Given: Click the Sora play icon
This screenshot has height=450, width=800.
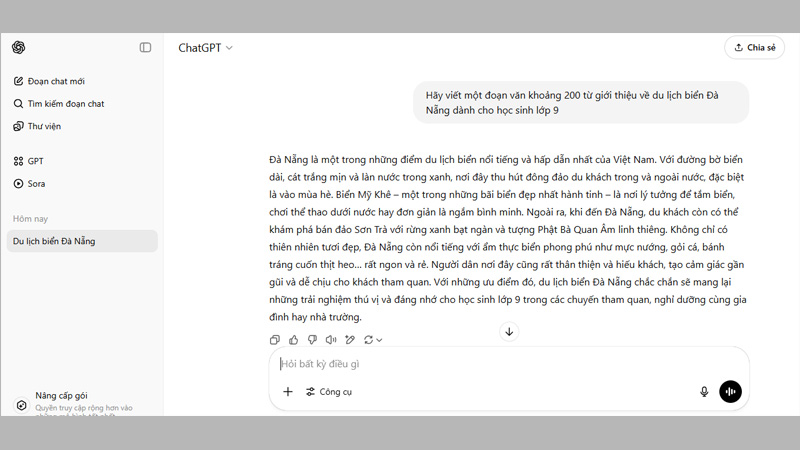Looking at the screenshot, I should (18, 184).
